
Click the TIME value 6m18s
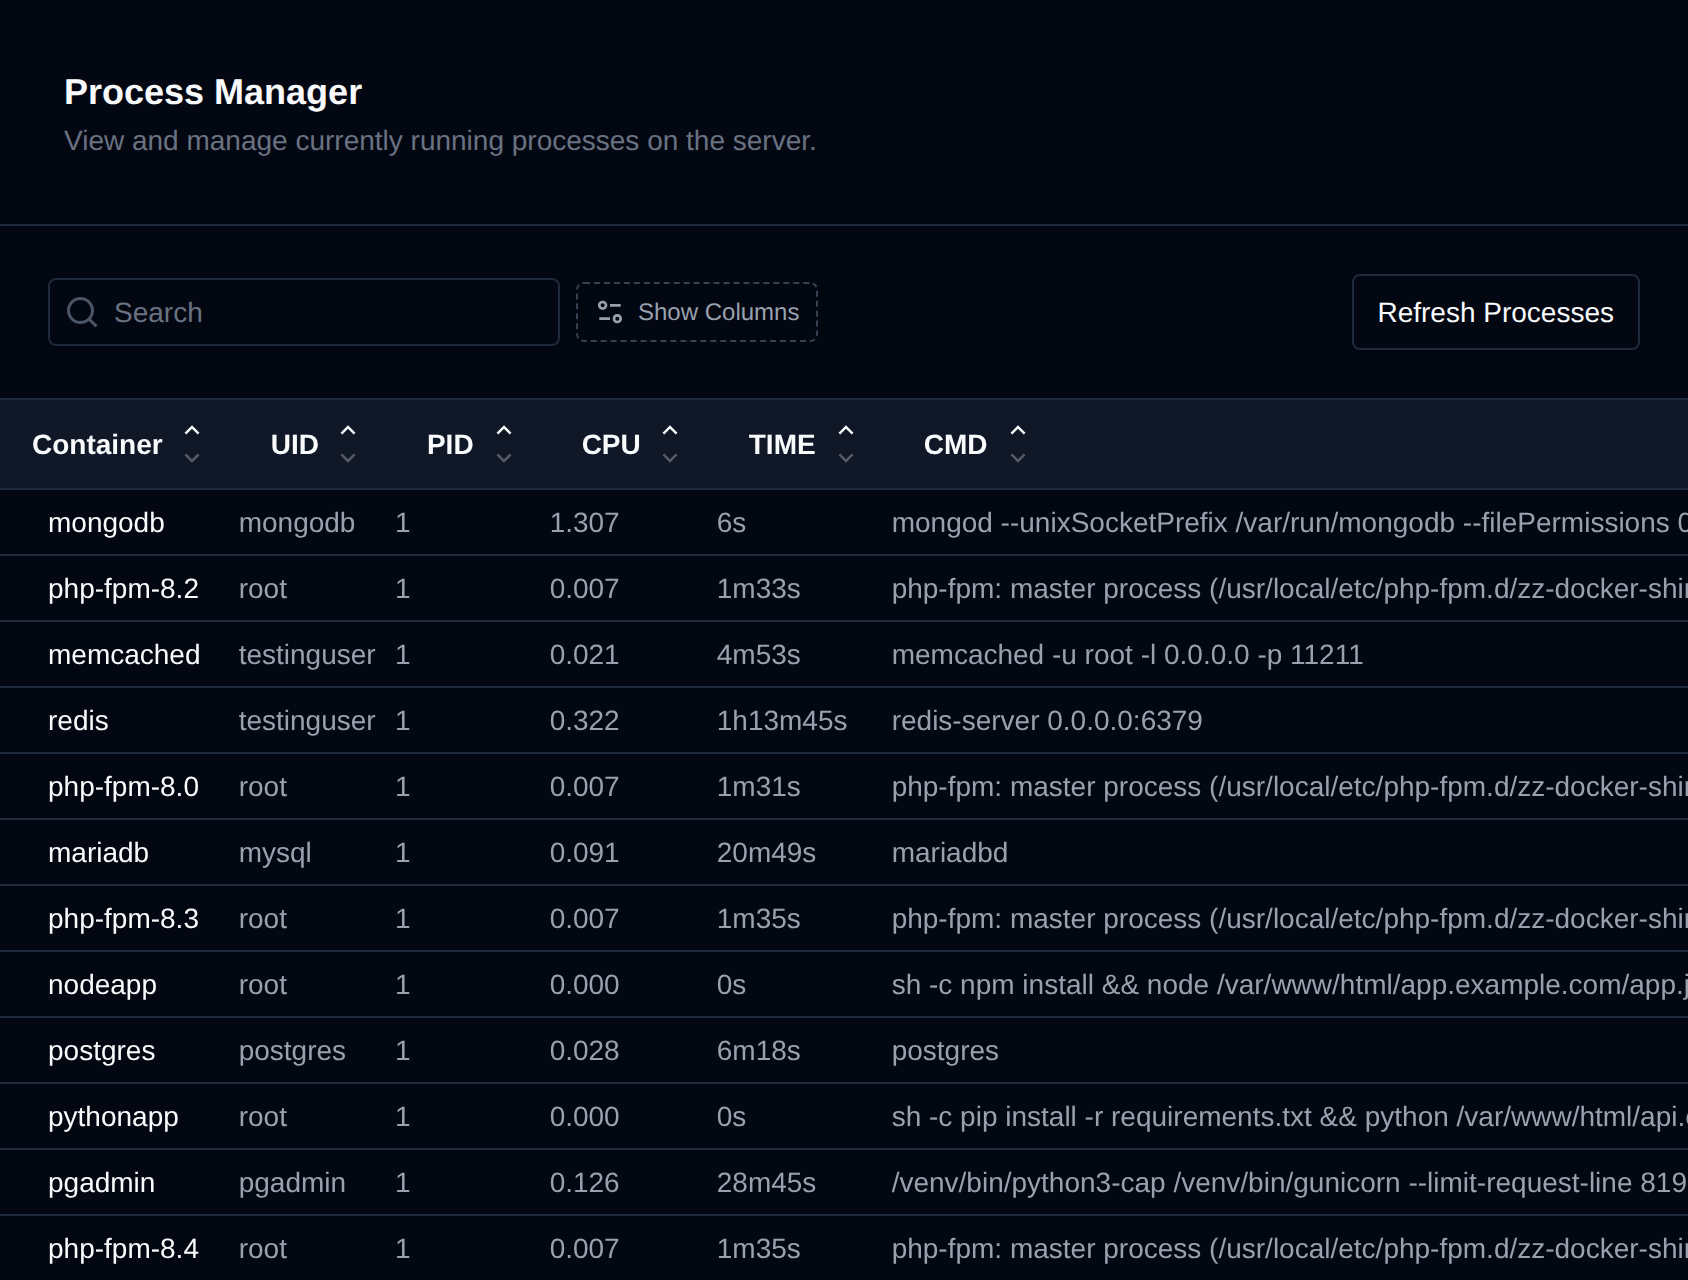pyautogui.click(x=758, y=1051)
